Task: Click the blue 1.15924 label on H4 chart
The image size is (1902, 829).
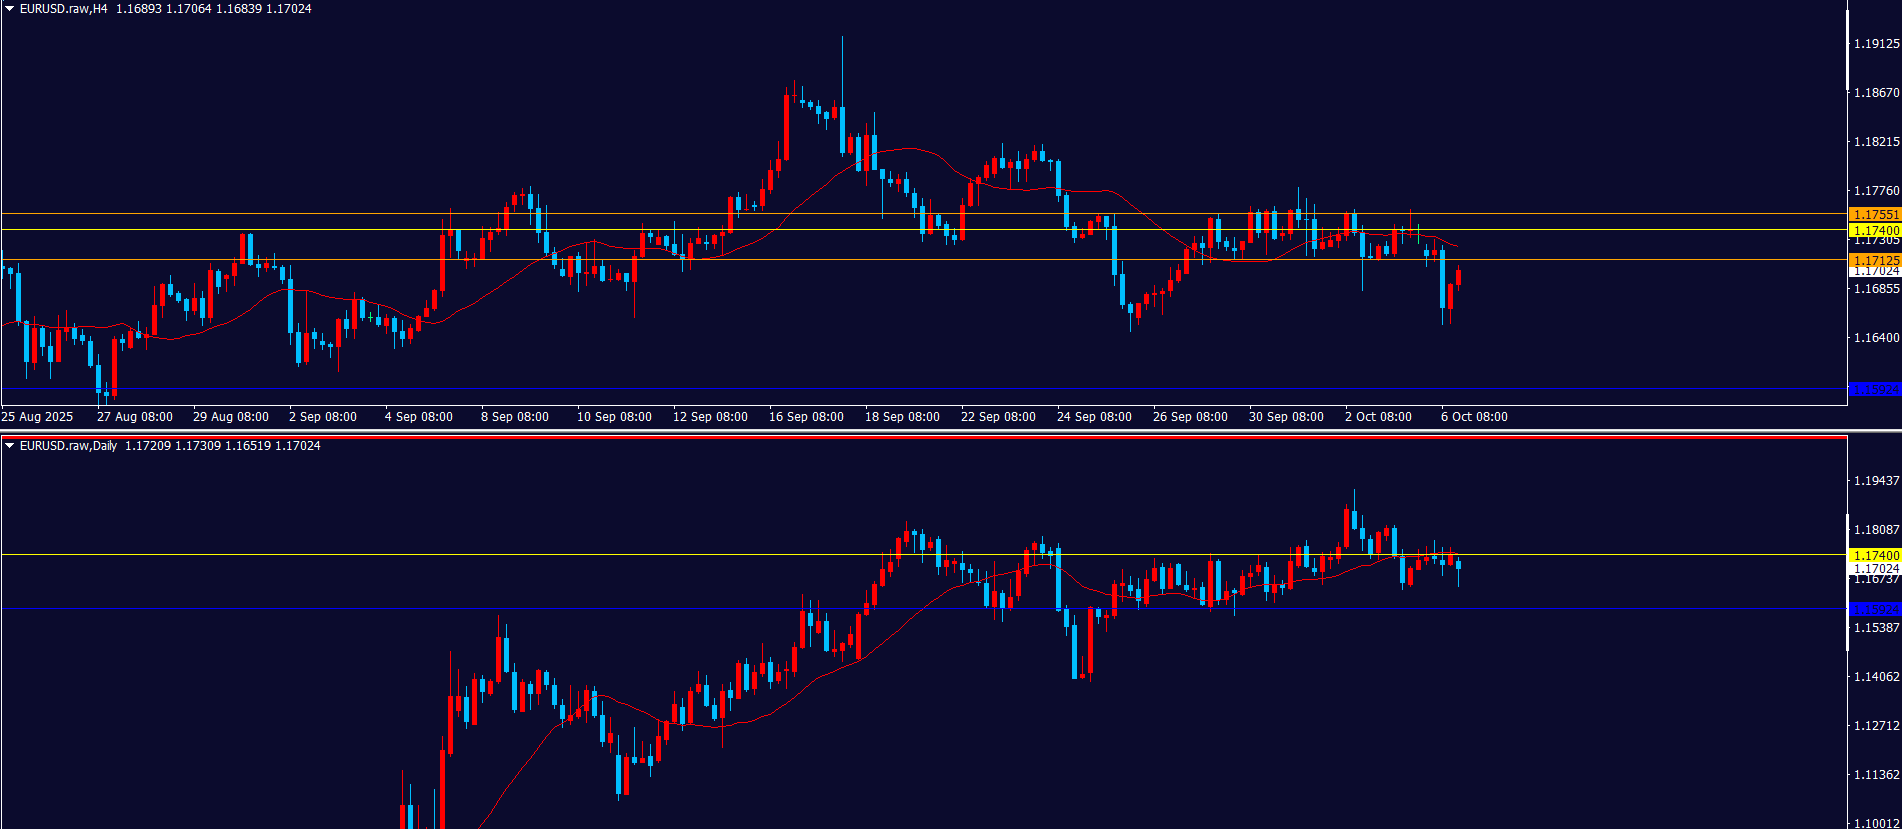Action: pyautogui.click(x=1875, y=389)
